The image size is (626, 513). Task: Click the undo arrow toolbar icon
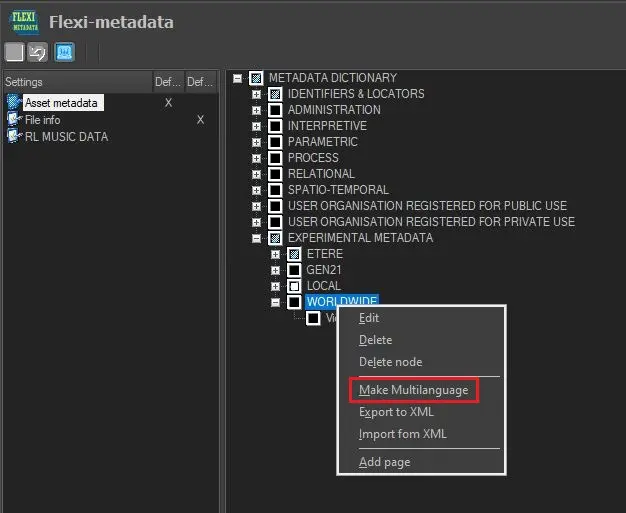point(39,52)
